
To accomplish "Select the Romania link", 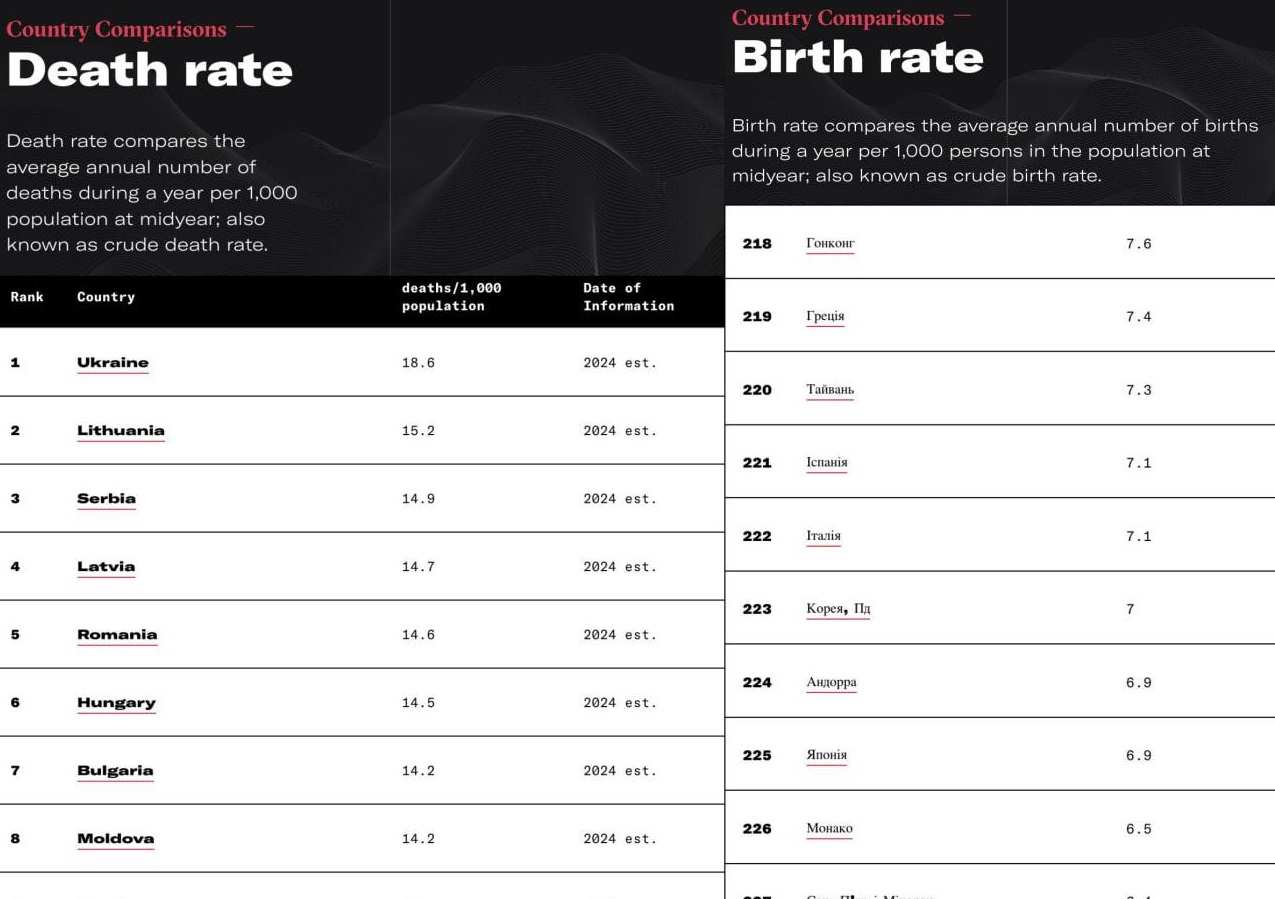I will click(x=116, y=635).
